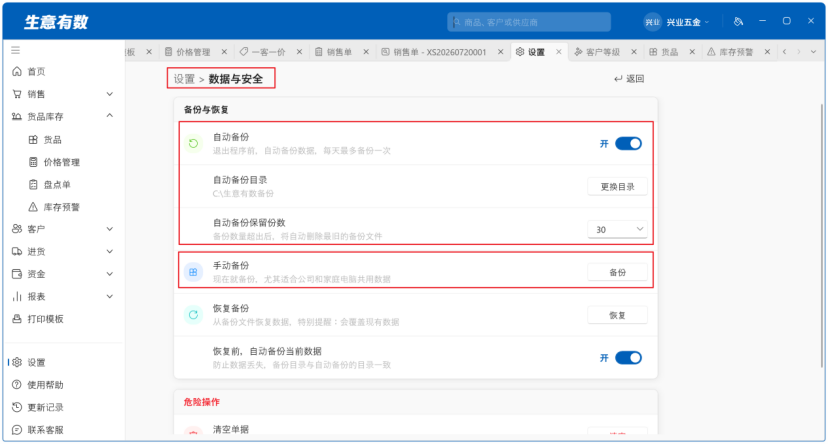
Task: Close the 客户等级 tab
Action: [x=634, y=52]
